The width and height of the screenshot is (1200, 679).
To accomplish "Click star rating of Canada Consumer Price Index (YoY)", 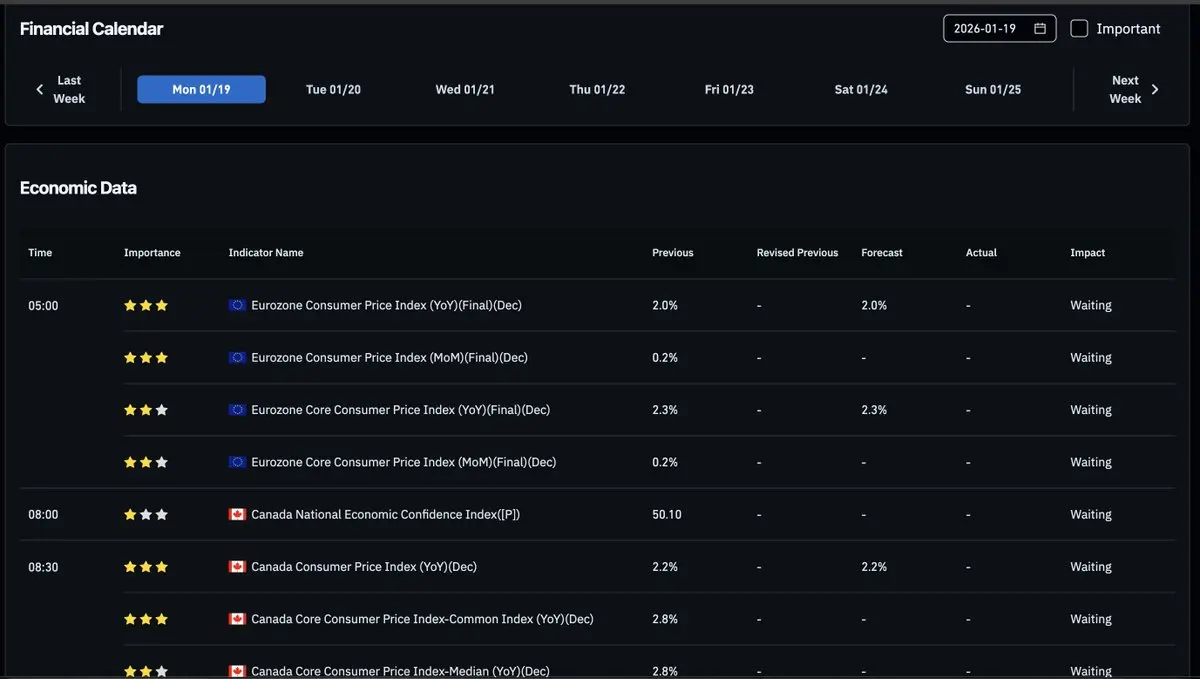I will pos(146,566).
